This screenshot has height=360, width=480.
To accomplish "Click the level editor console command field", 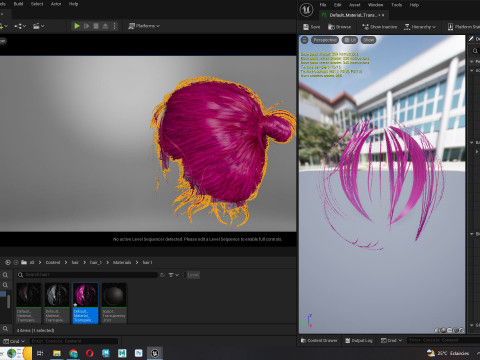I will tap(74, 341).
